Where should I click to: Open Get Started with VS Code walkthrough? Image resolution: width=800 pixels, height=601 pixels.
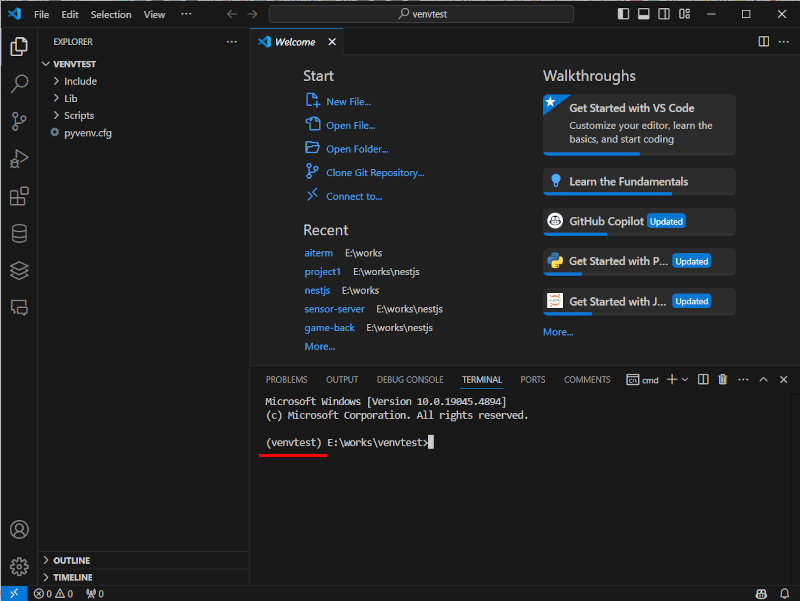coord(639,124)
